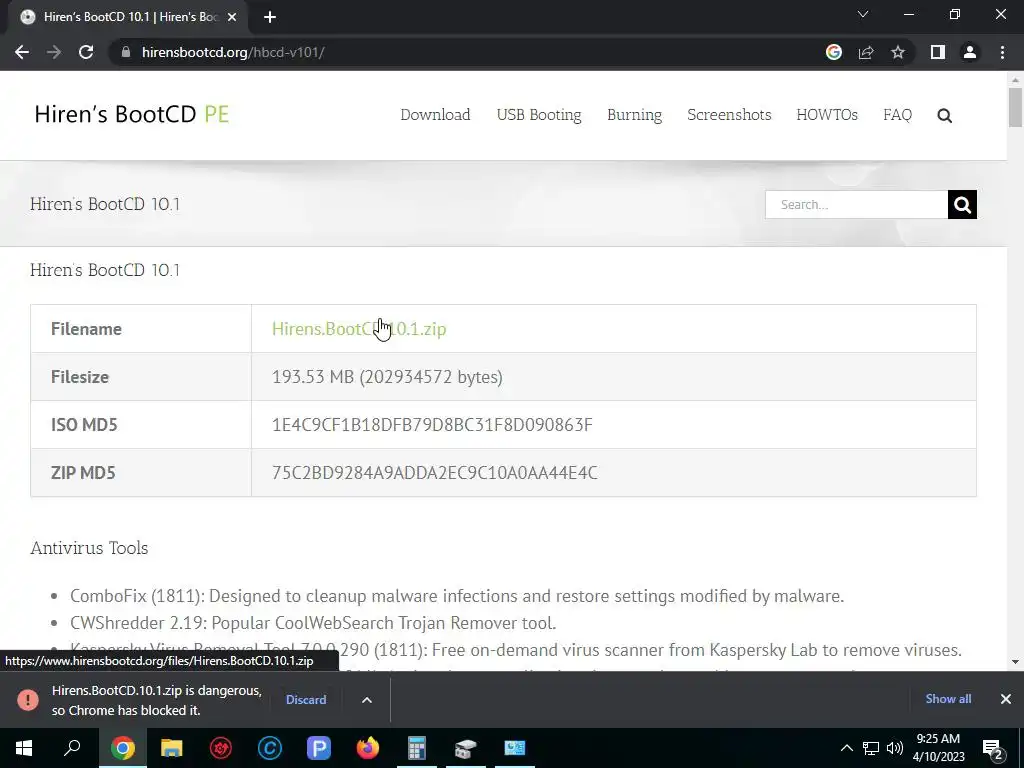Open Chrome side panel
Viewport: 1024px width, 768px height.
pos(938,52)
